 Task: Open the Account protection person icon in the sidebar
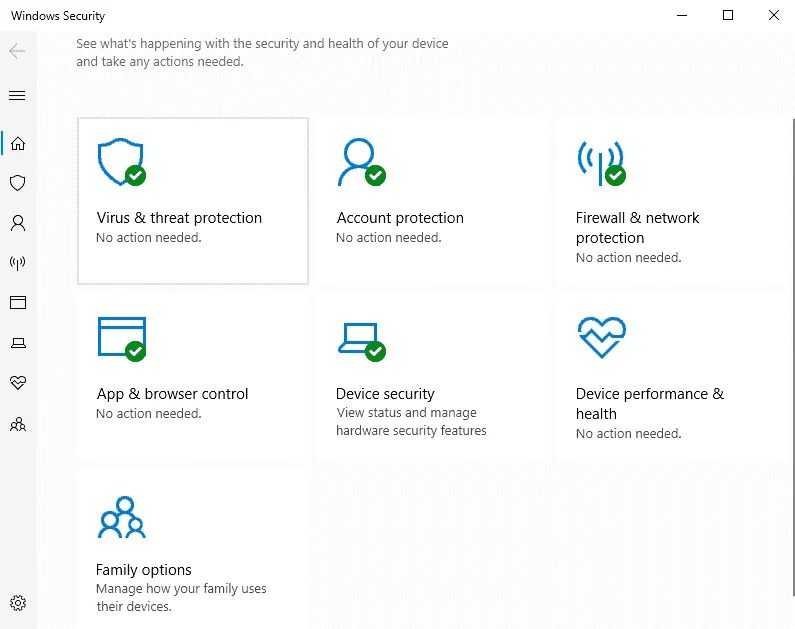coord(18,223)
